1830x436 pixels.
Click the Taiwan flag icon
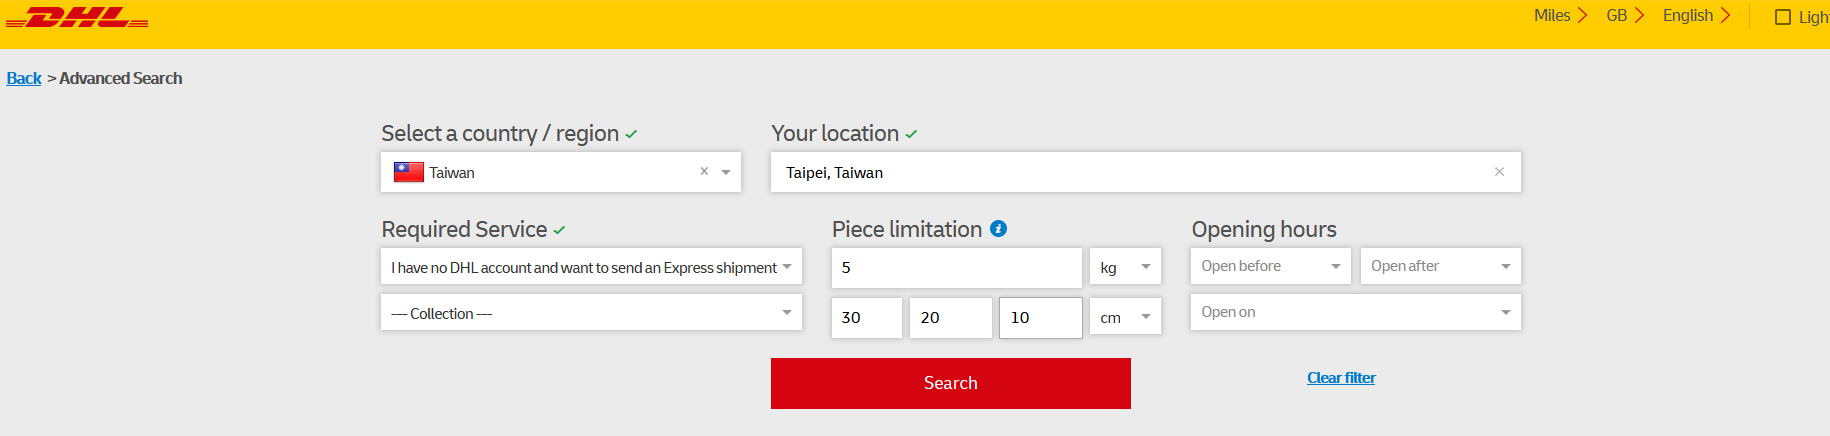pyautogui.click(x=408, y=172)
